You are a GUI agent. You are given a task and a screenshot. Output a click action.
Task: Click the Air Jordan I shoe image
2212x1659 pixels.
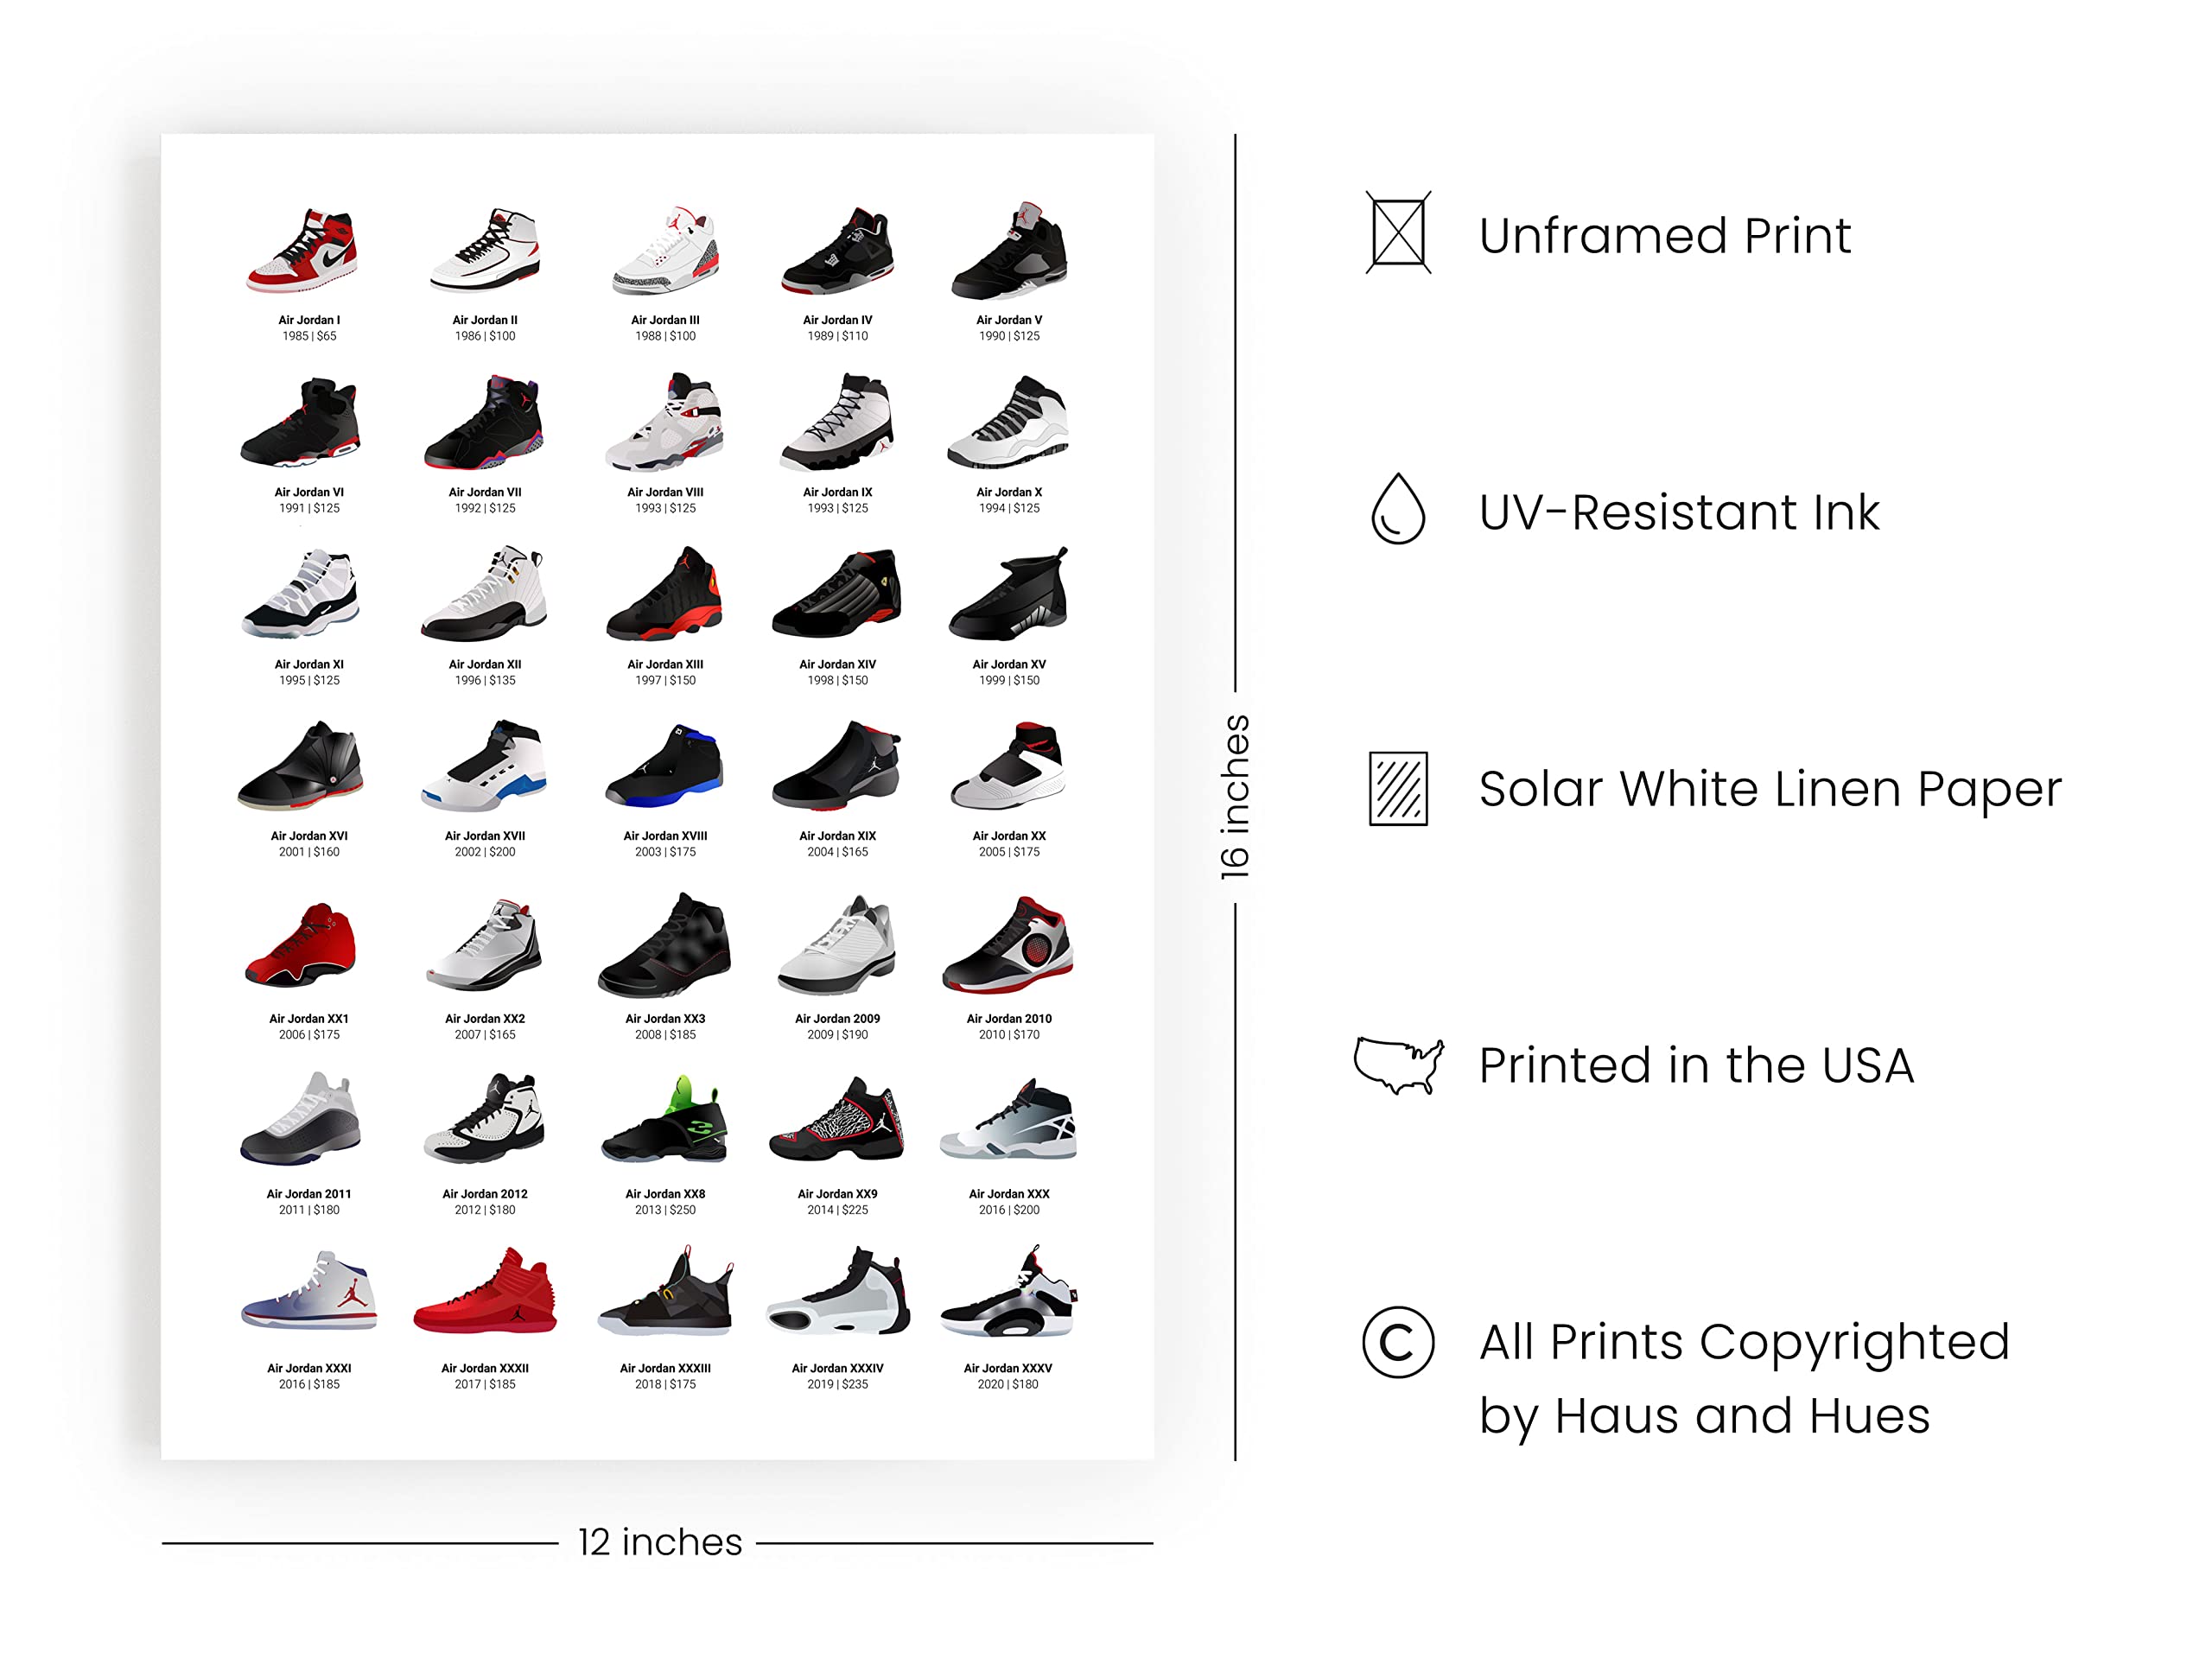(303, 250)
